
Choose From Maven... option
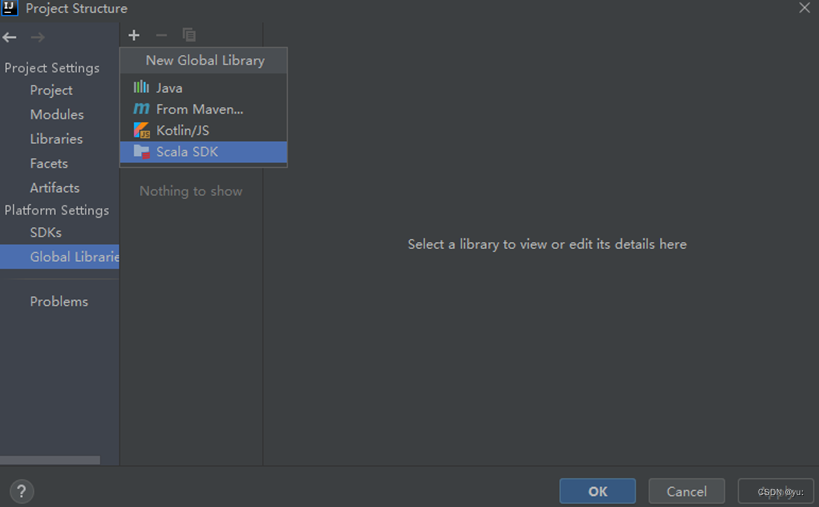coord(203,109)
